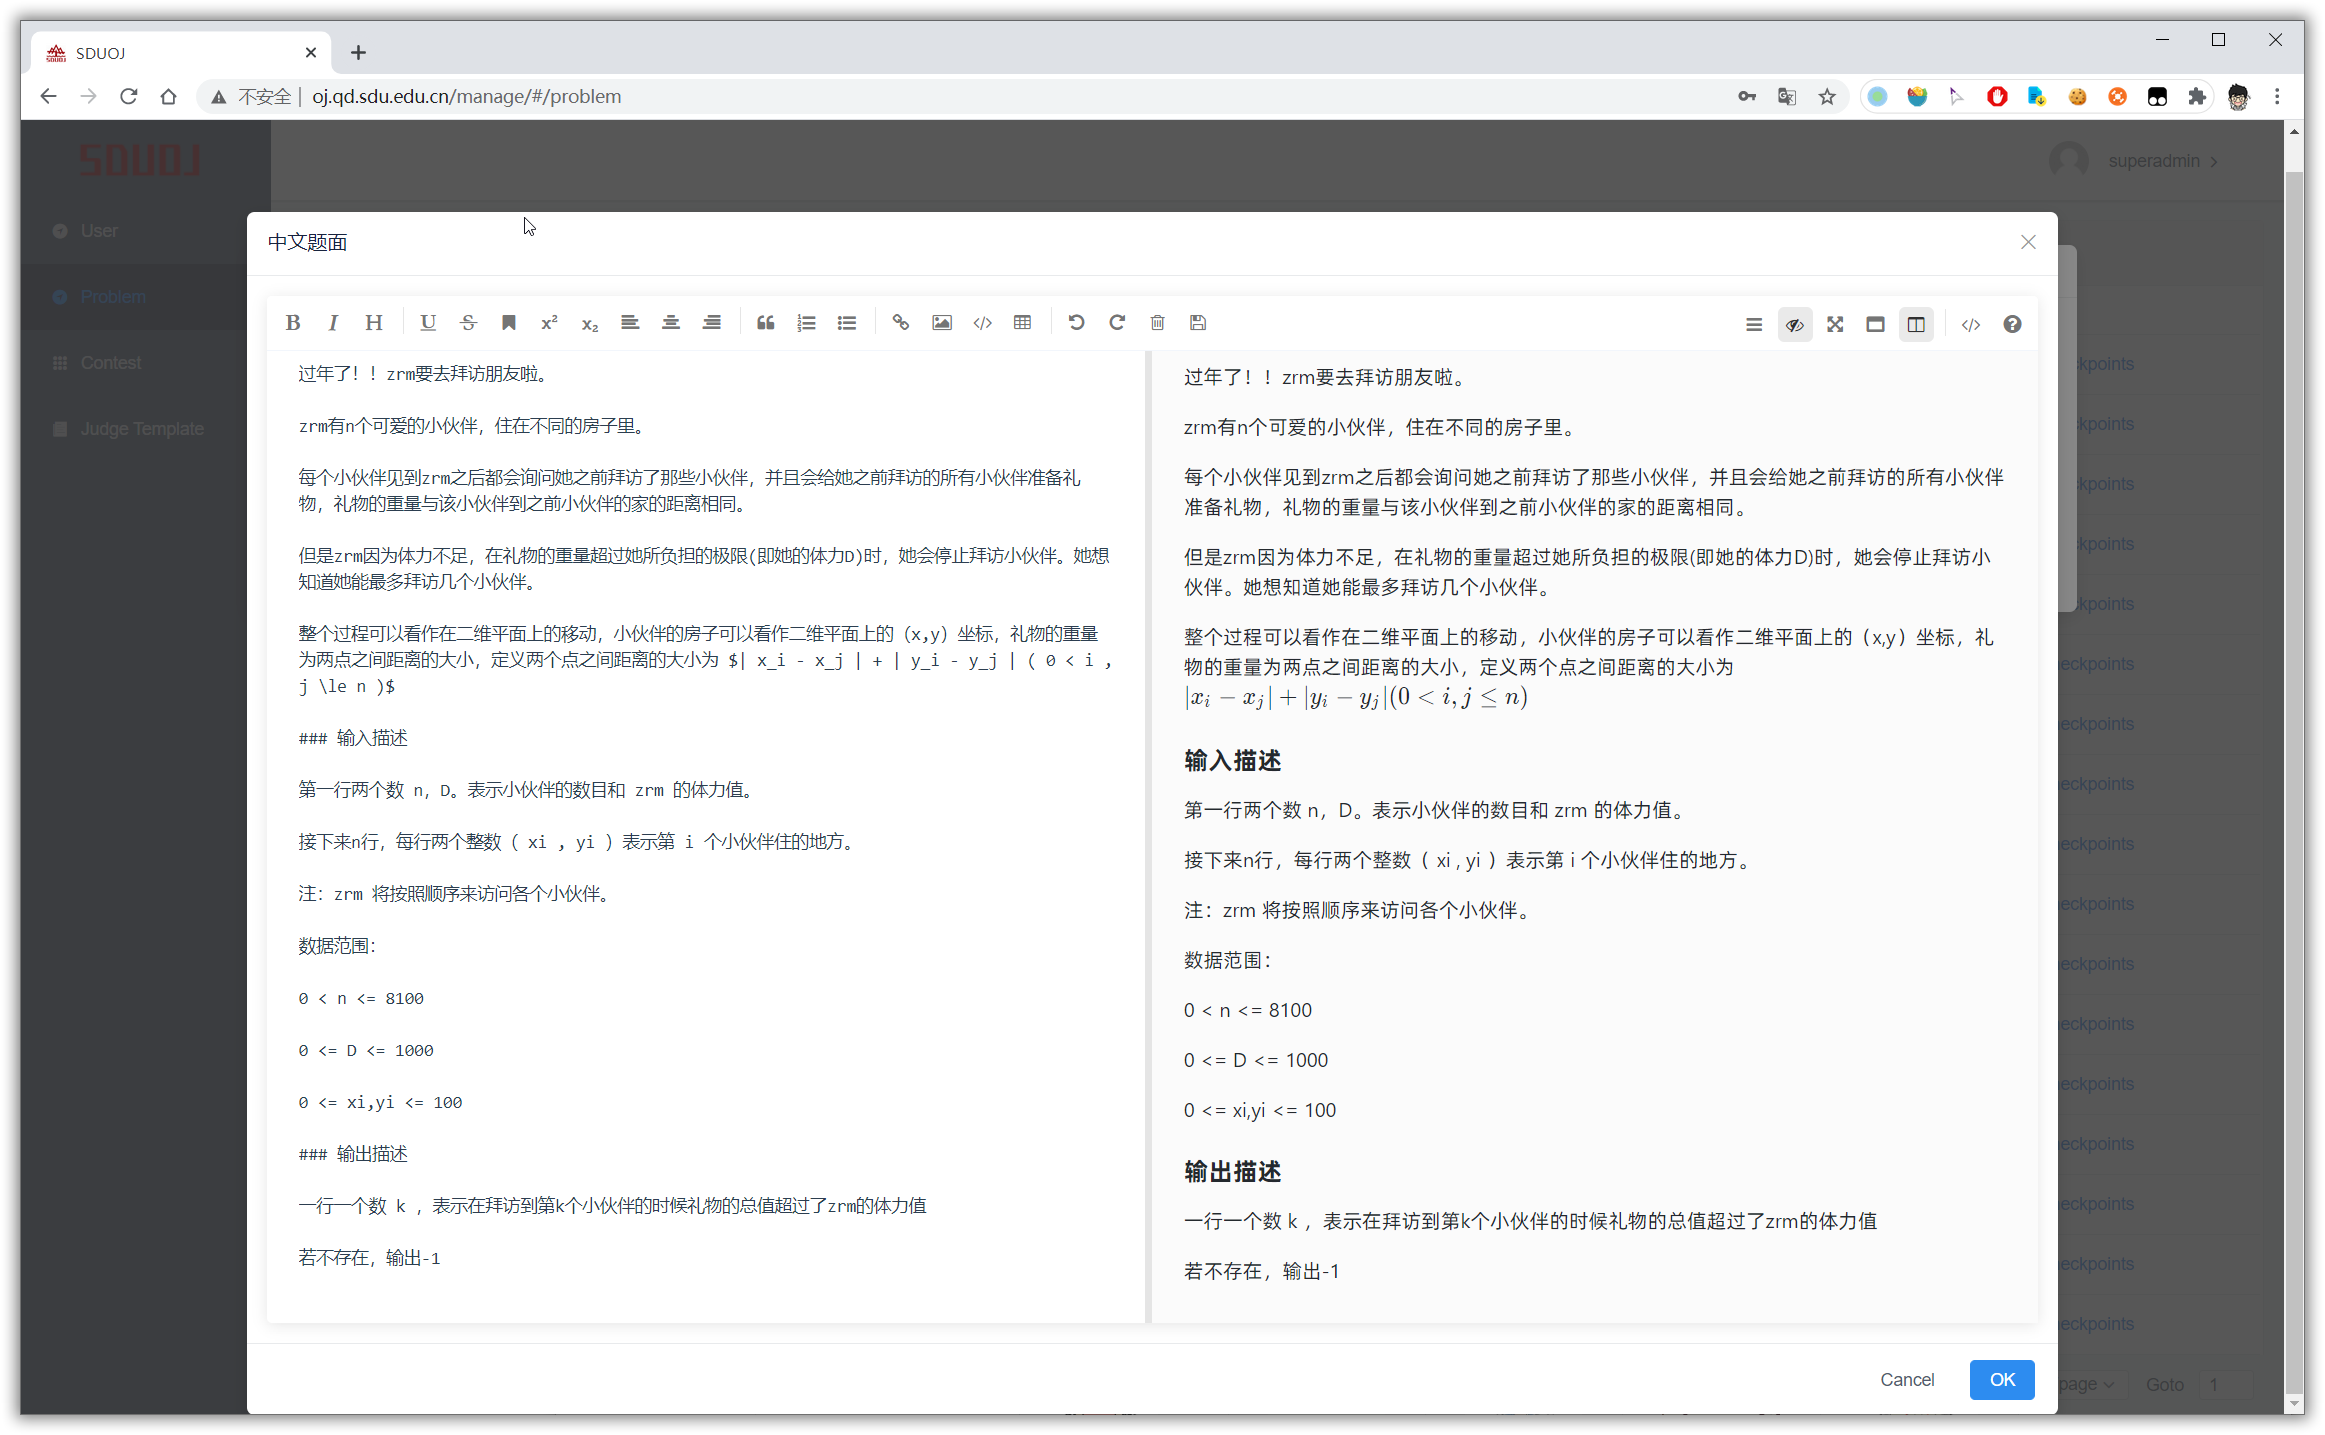Open Contest in sidebar menu
Viewport: 2325px width, 1435px height.
pos(110,363)
